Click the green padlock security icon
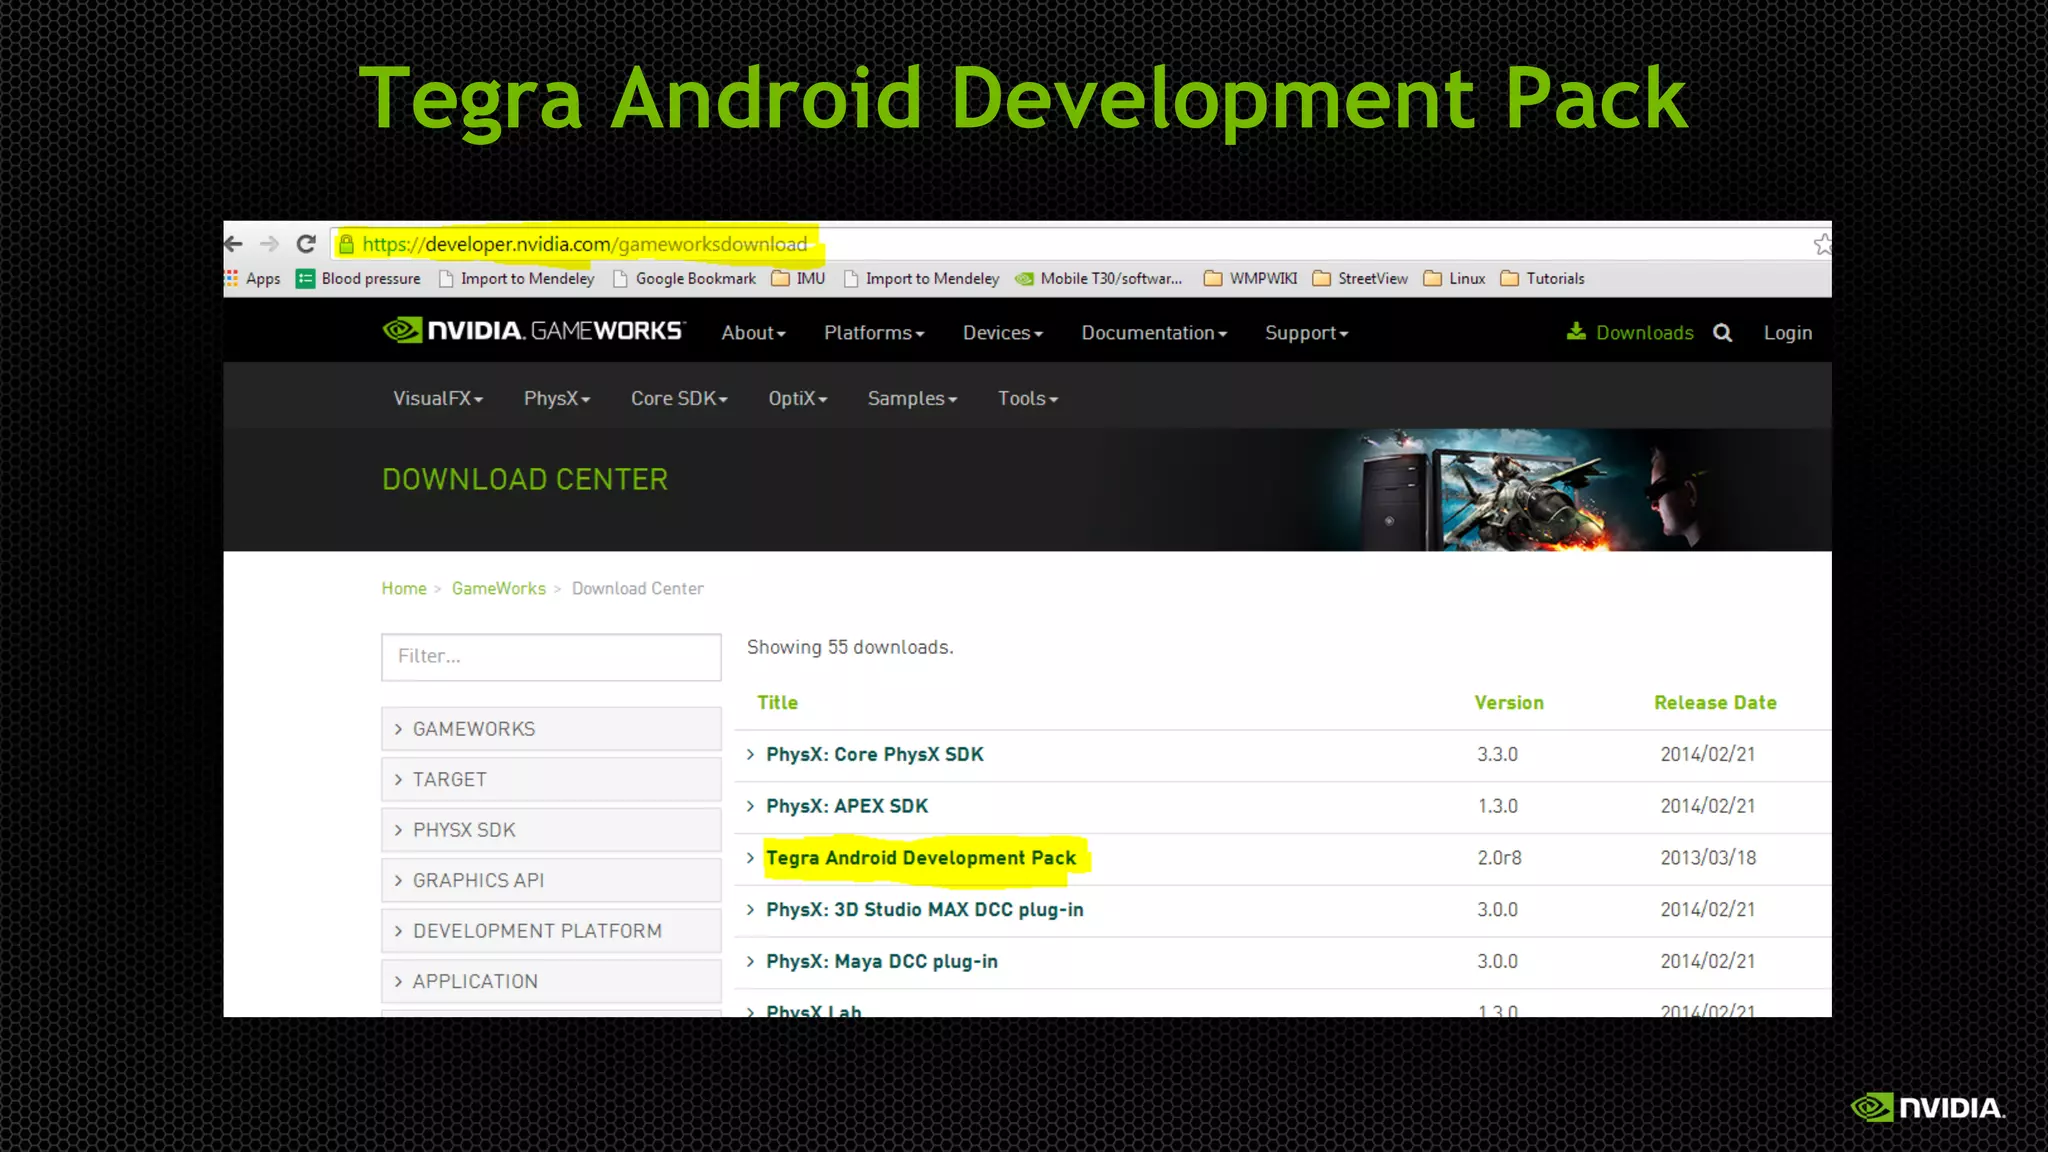2048x1152 pixels. pos(346,244)
